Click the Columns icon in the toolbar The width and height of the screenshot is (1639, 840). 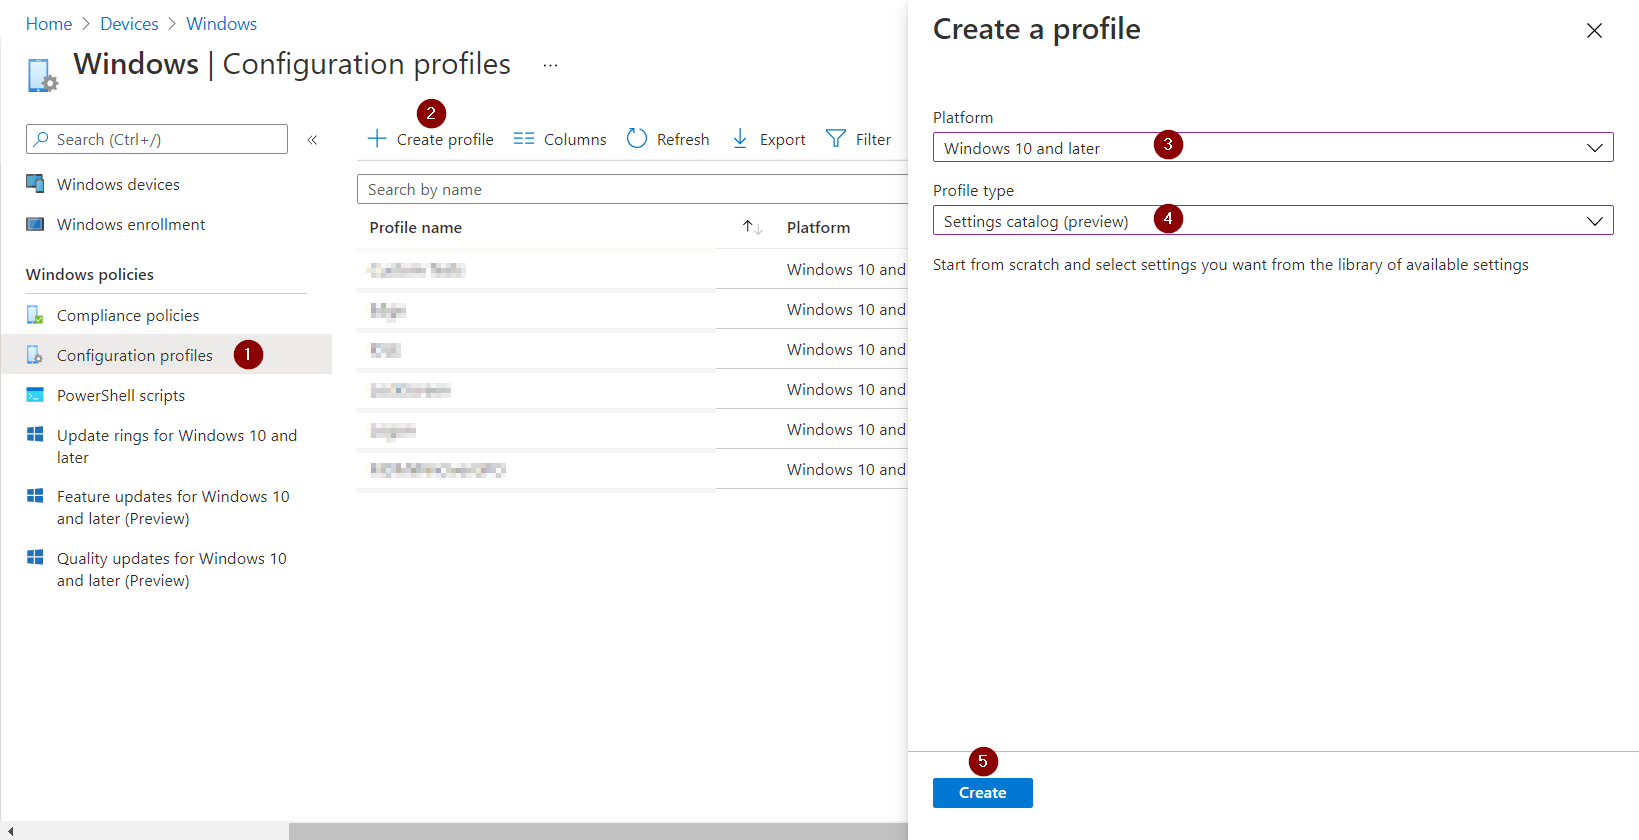point(524,139)
